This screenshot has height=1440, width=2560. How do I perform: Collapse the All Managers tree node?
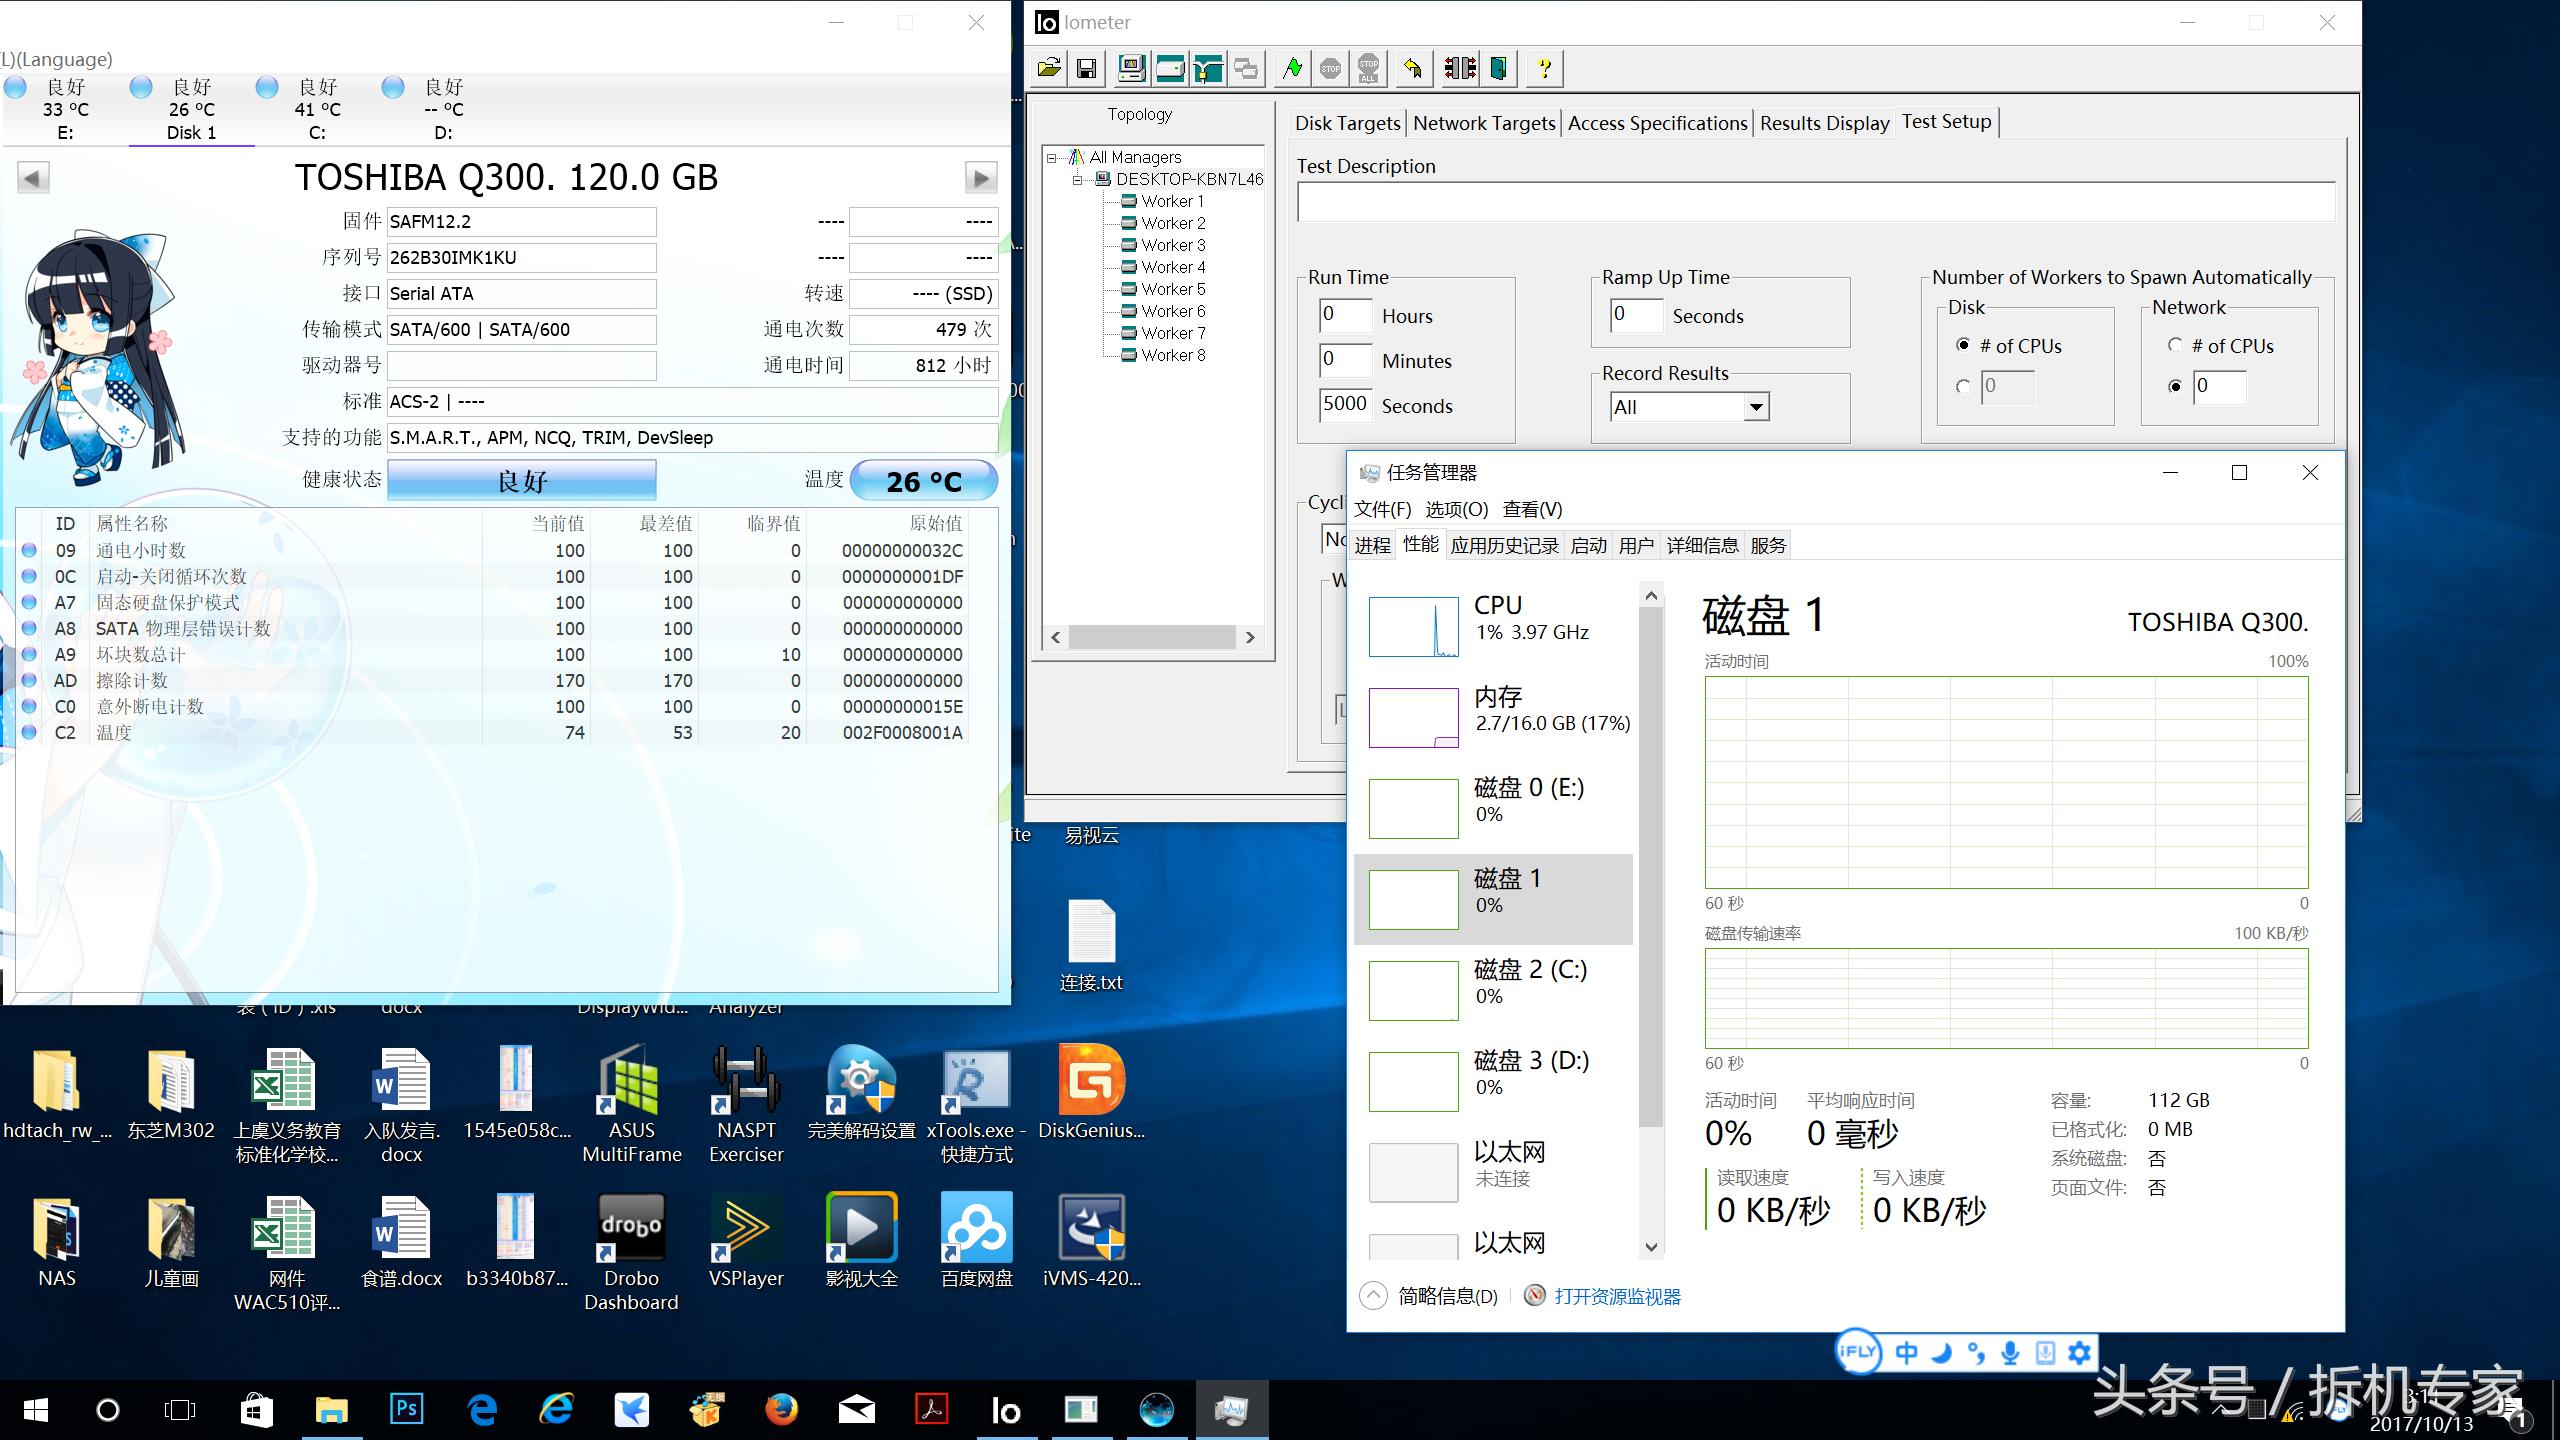[1052, 158]
